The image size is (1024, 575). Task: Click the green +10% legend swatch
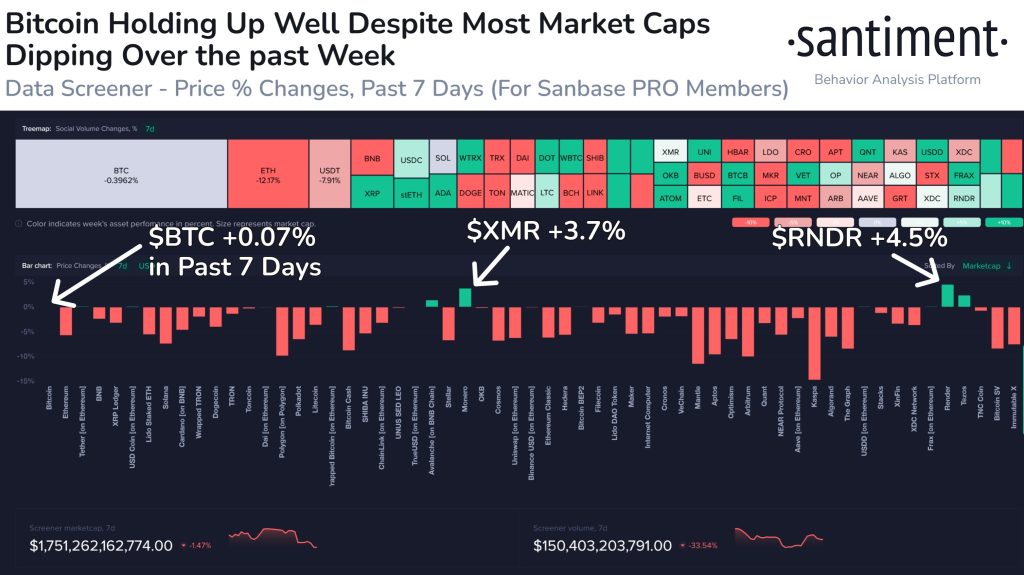click(x=1003, y=222)
